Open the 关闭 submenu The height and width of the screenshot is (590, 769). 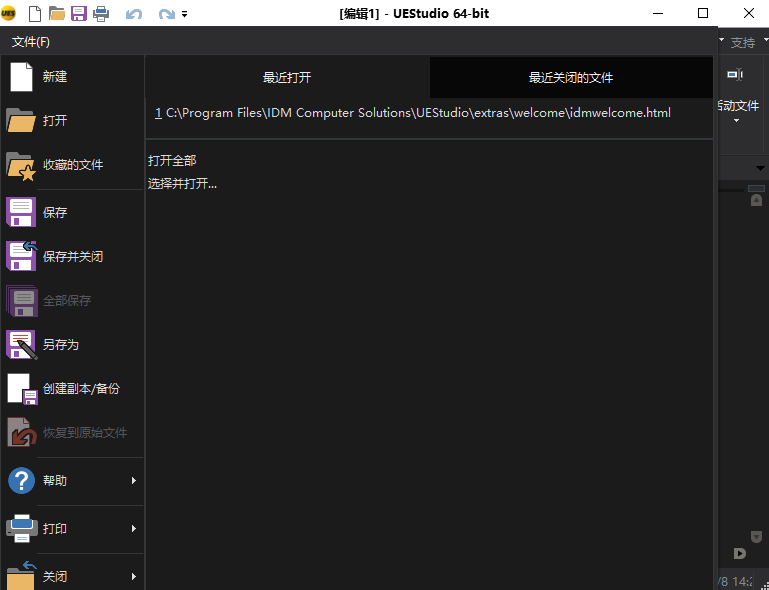point(72,574)
